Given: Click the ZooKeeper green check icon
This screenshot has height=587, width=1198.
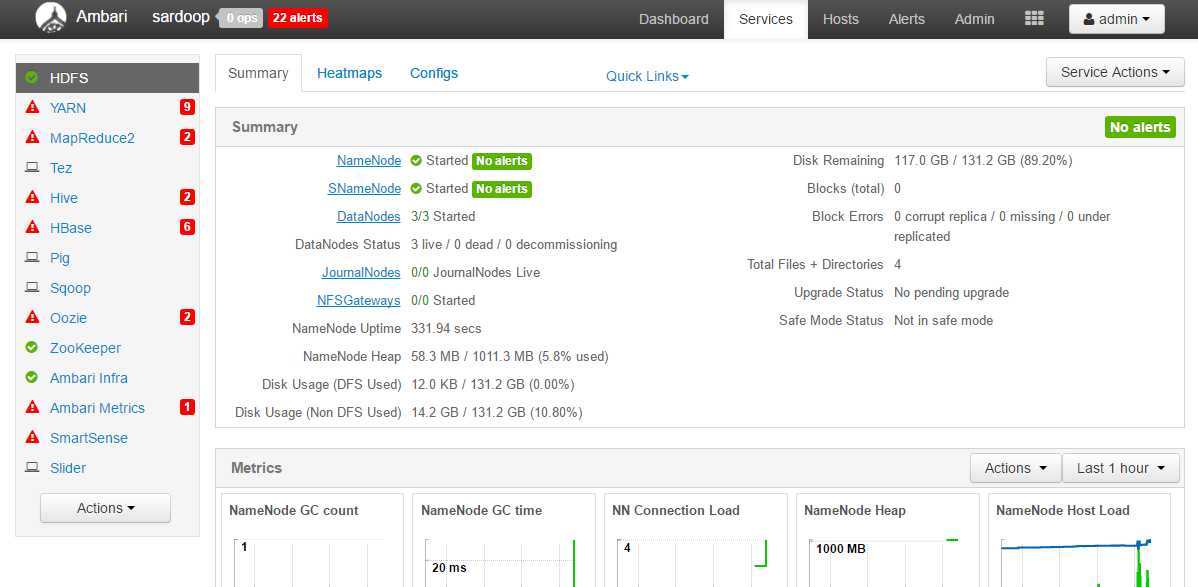Looking at the screenshot, I should coord(31,347).
